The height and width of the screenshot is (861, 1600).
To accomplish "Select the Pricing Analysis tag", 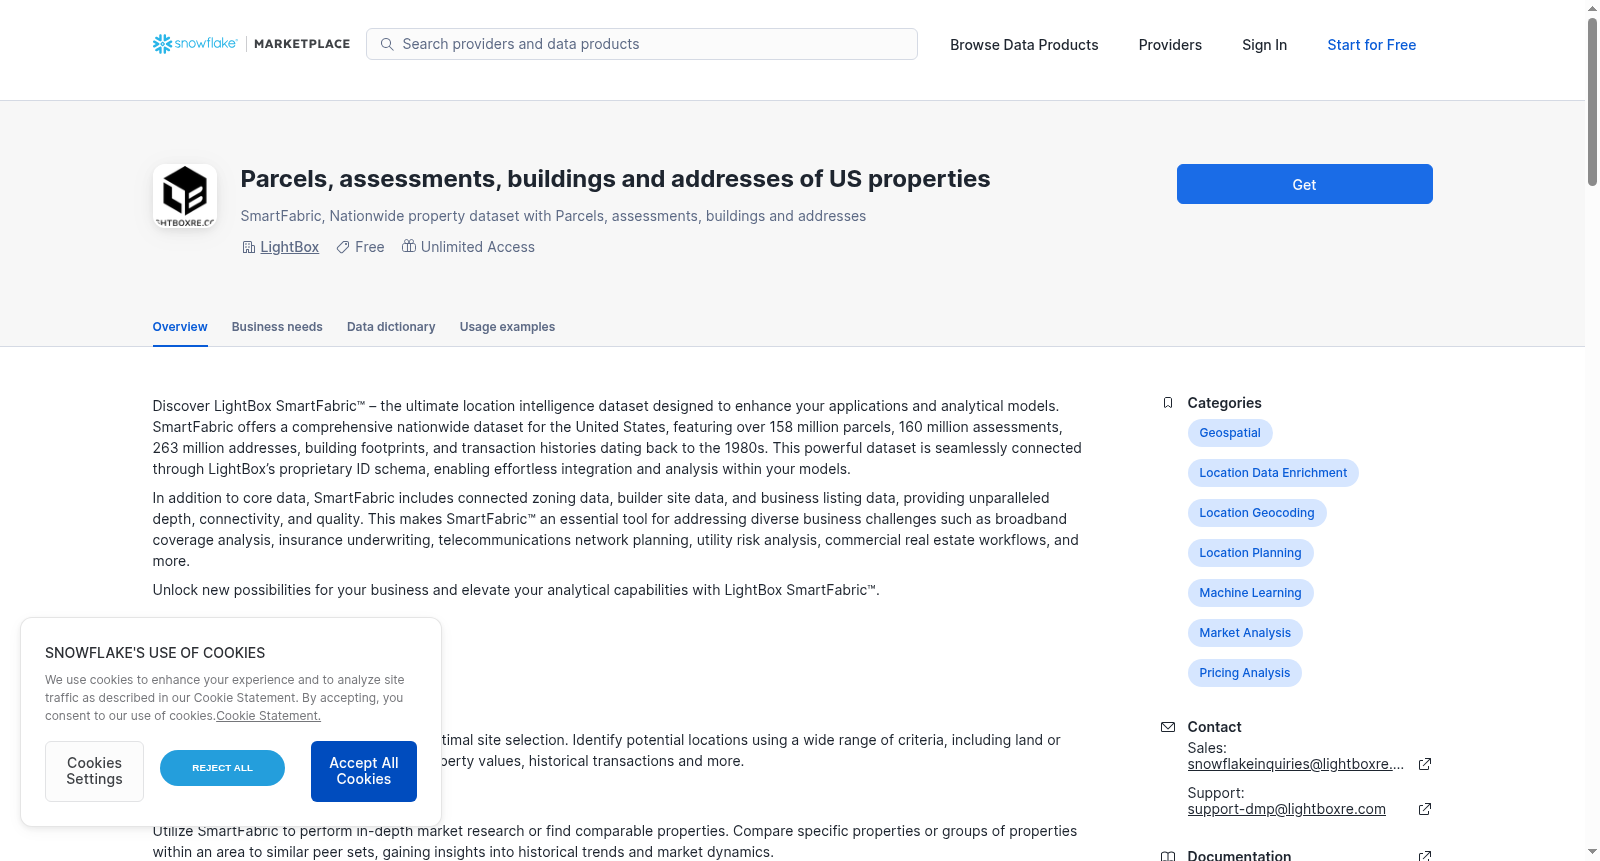I will pyautogui.click(x=1245, y=673).
